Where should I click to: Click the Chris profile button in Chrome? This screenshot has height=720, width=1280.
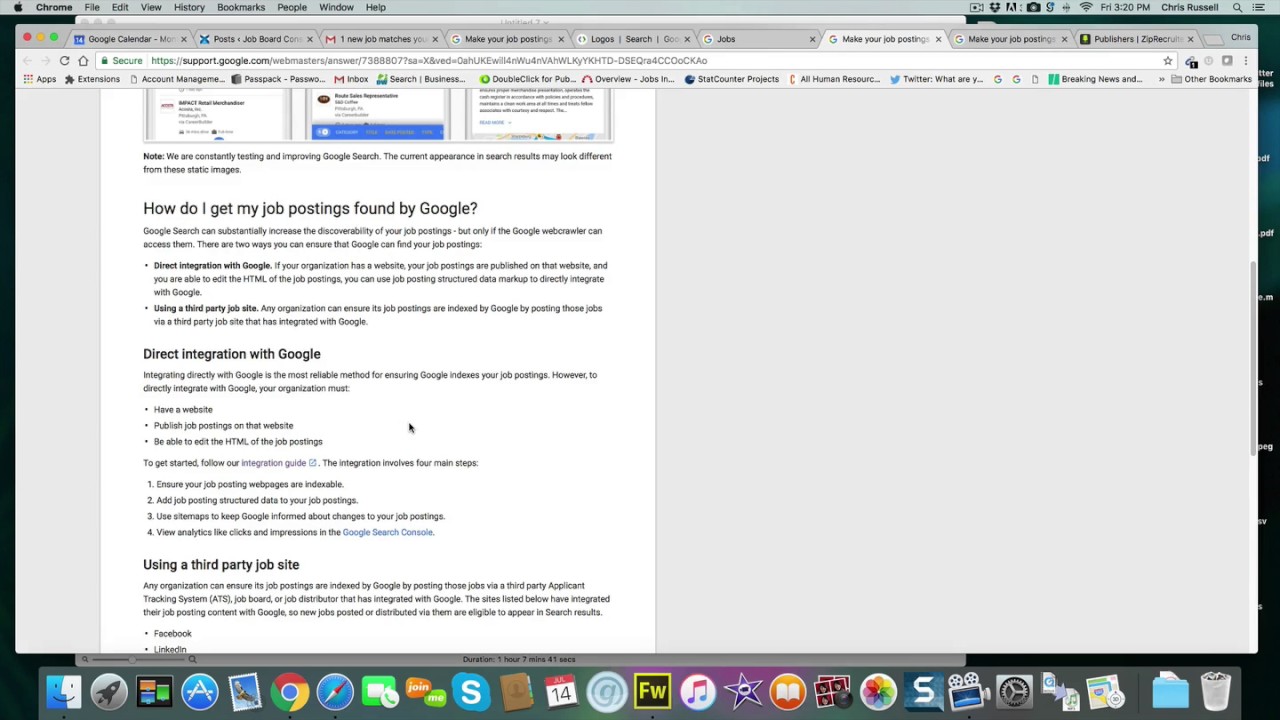1240,37
